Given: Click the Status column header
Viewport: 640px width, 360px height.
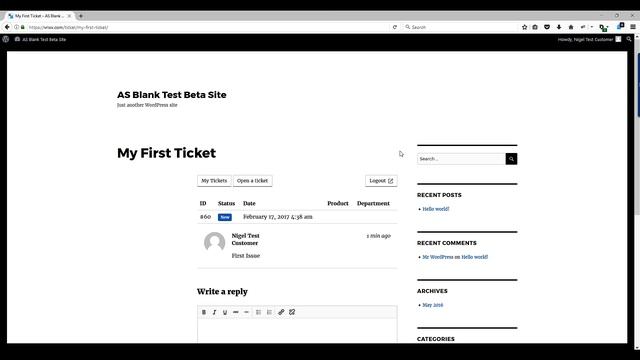Looking at the screenshot, I should 226,203.
